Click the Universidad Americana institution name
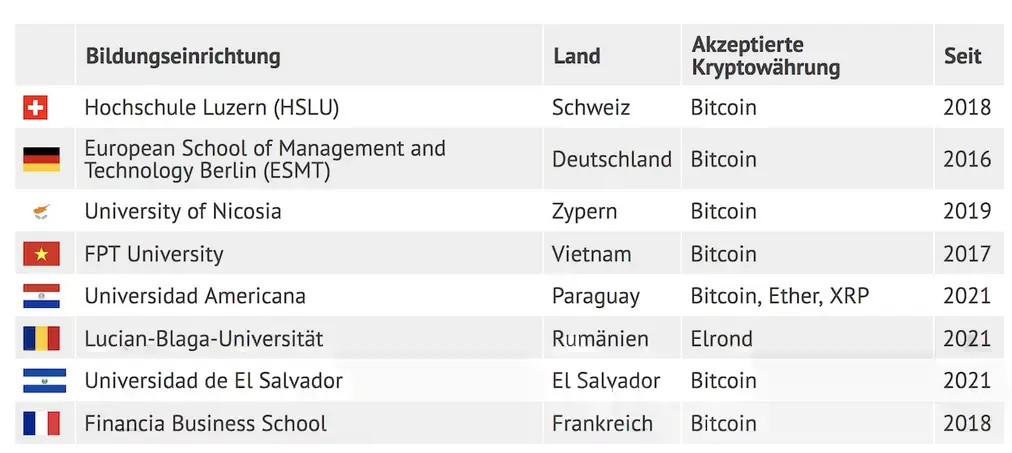 point(195,296)
